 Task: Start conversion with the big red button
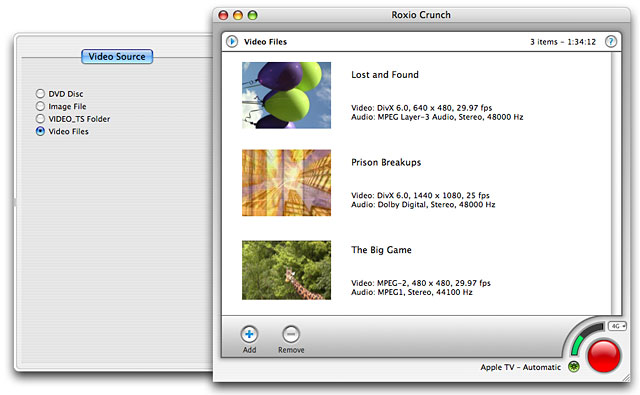(x=604, y=356)
